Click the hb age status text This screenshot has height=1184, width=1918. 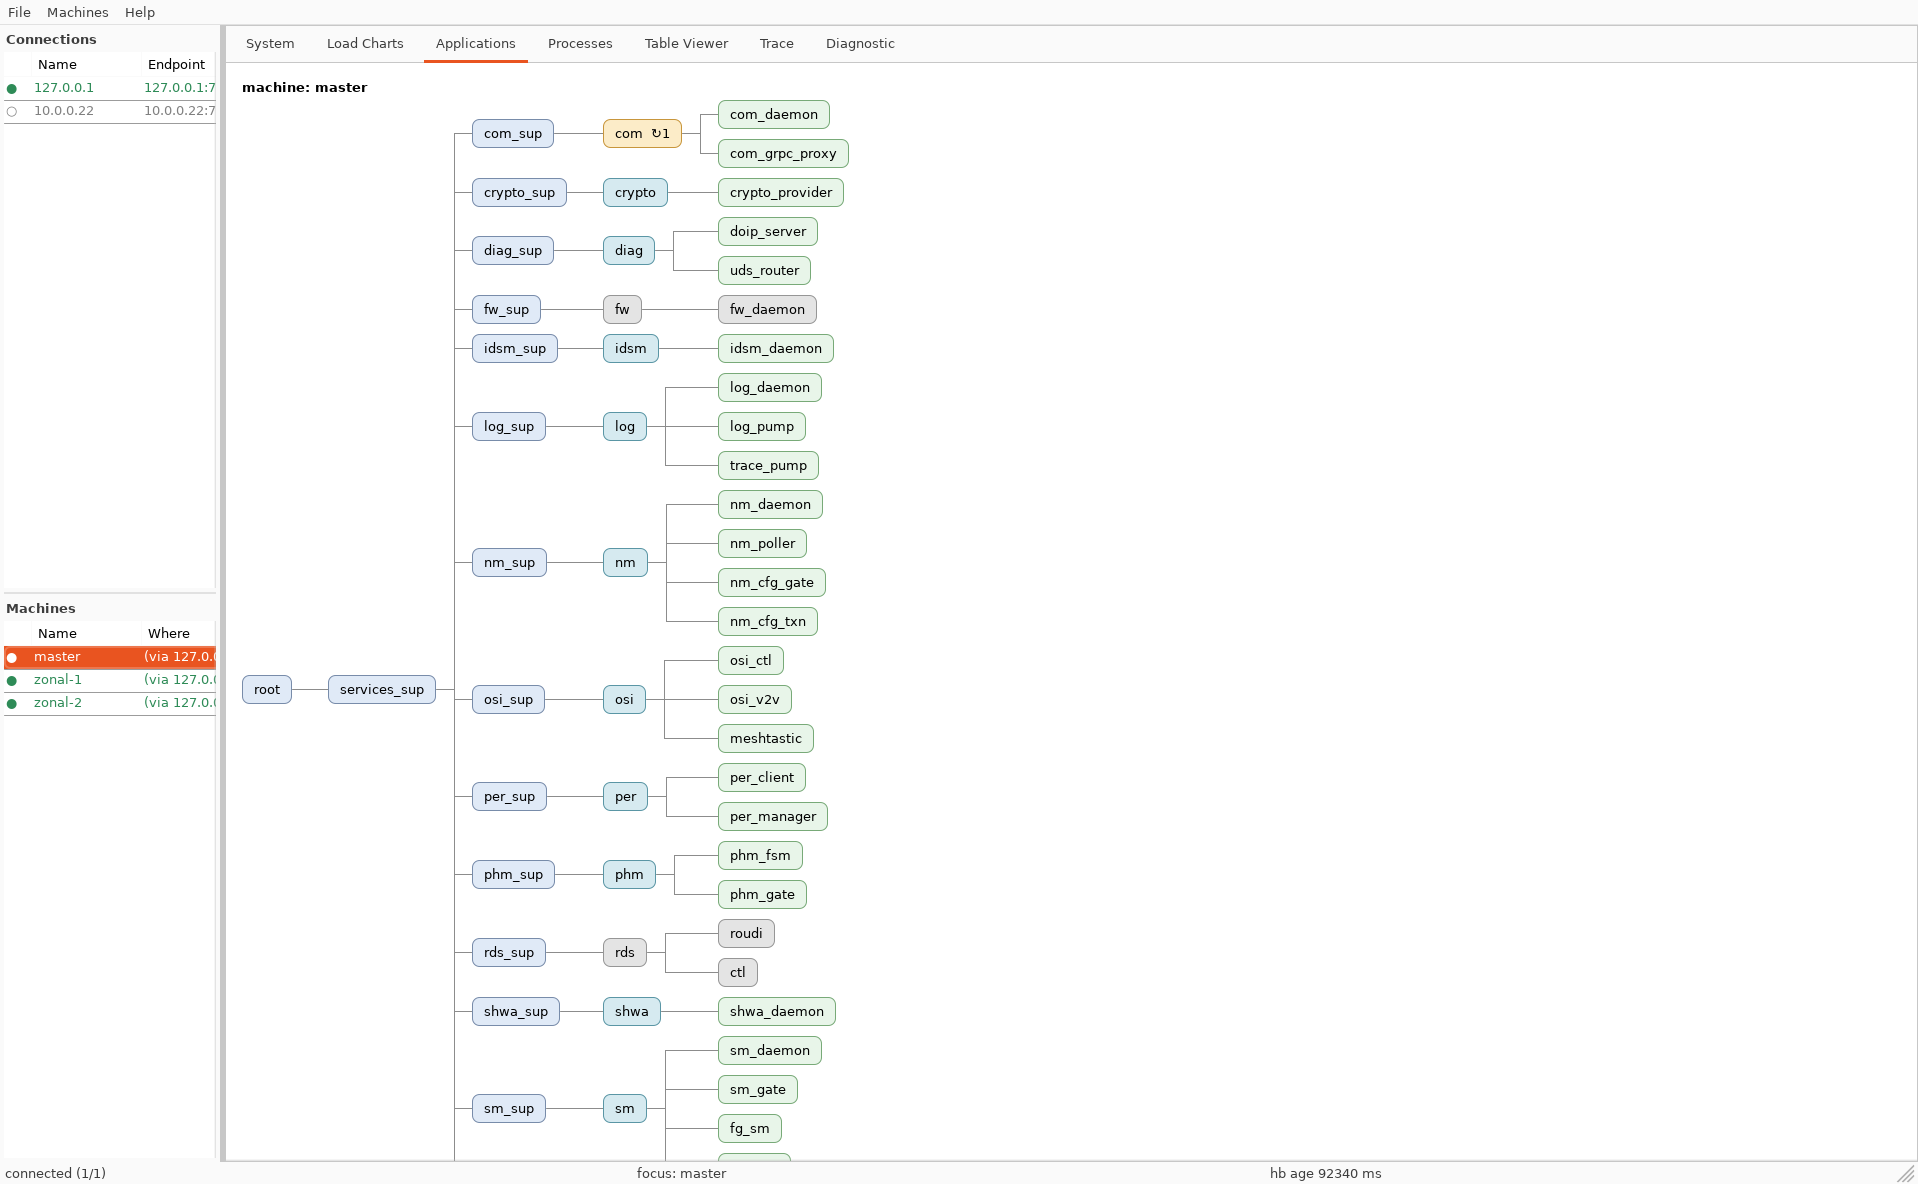click(x=1325, y=1173)
